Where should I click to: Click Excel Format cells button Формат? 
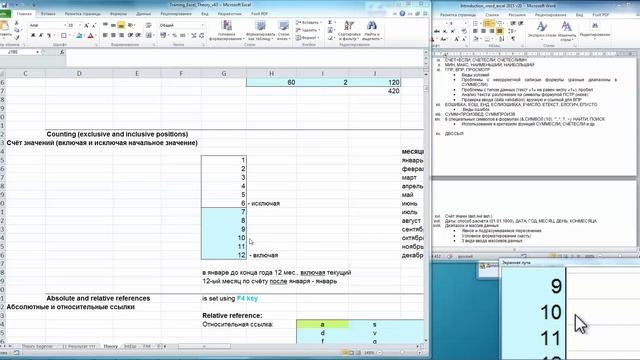coord(307,38)
